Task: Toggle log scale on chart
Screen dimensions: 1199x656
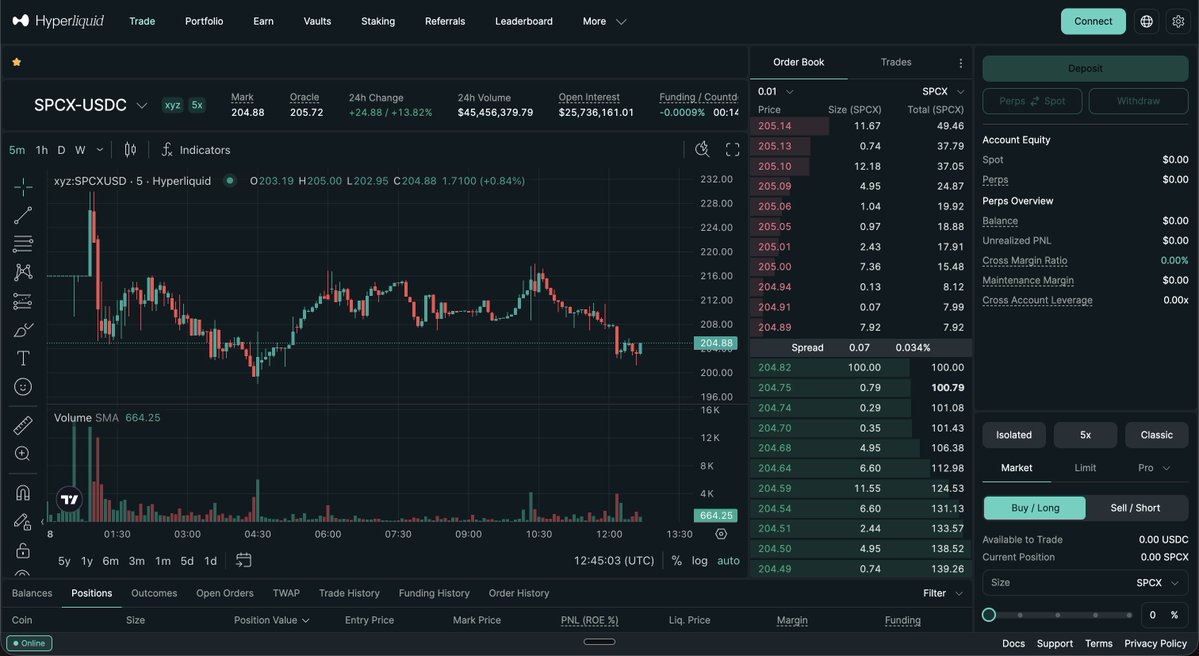Action: click(700, 560)
